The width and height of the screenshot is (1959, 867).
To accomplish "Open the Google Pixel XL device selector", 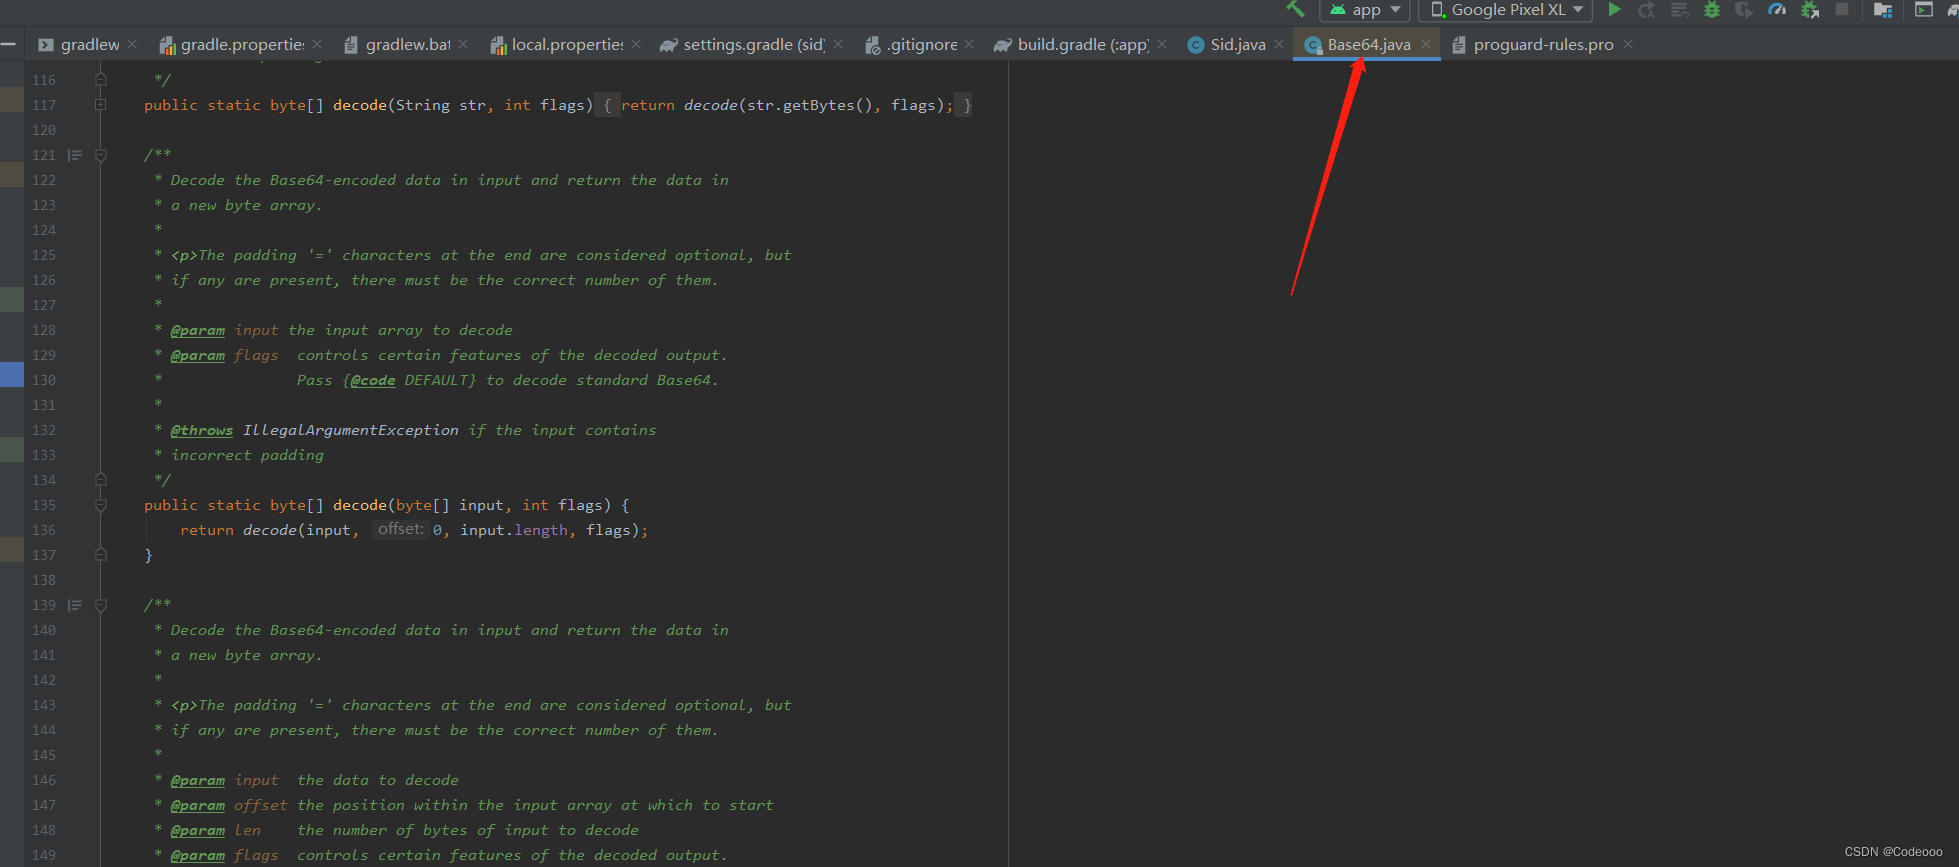I will 1506,10.
